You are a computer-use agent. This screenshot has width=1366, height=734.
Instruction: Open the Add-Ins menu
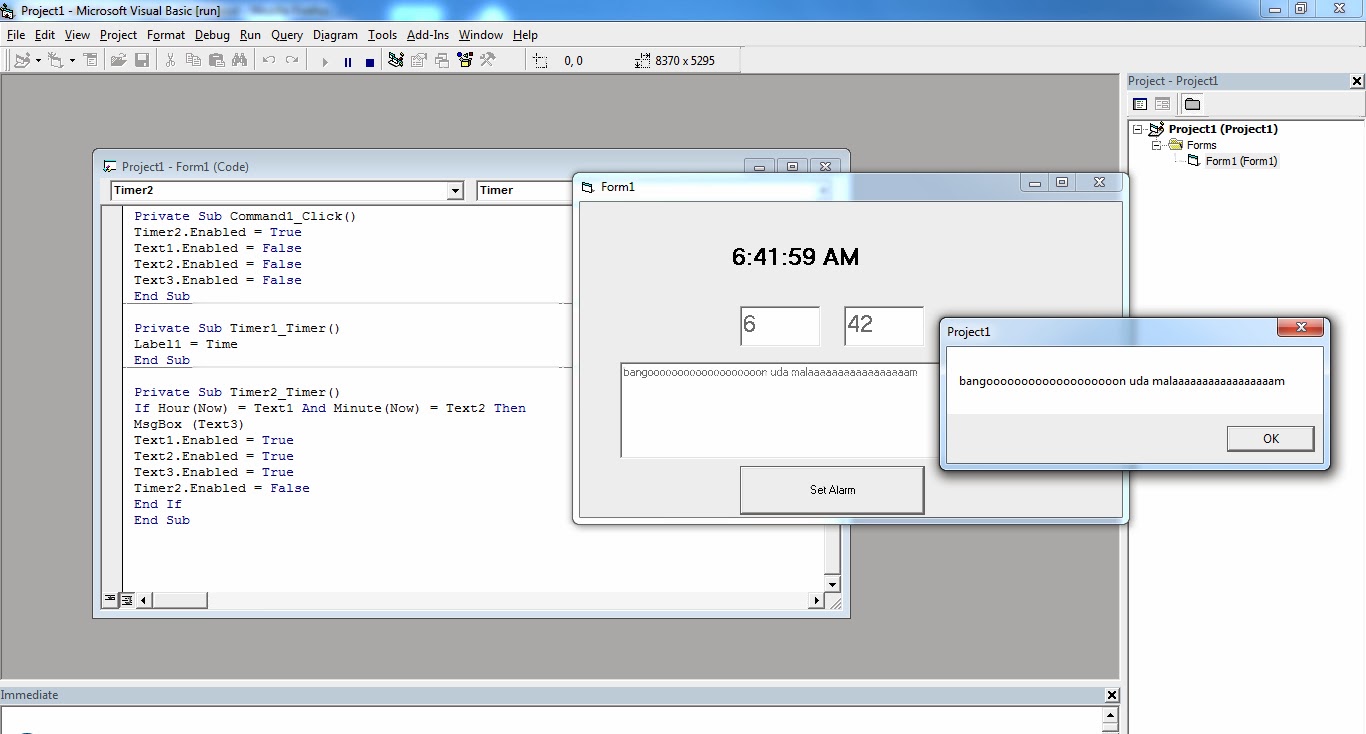428,35
